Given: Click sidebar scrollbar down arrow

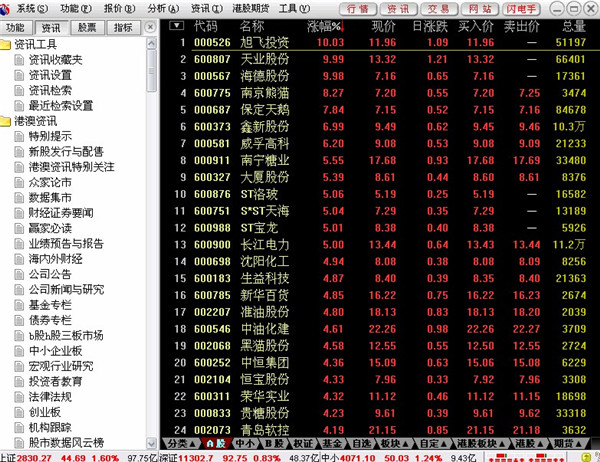Looking at the screenshot, I should pos(152,444).
